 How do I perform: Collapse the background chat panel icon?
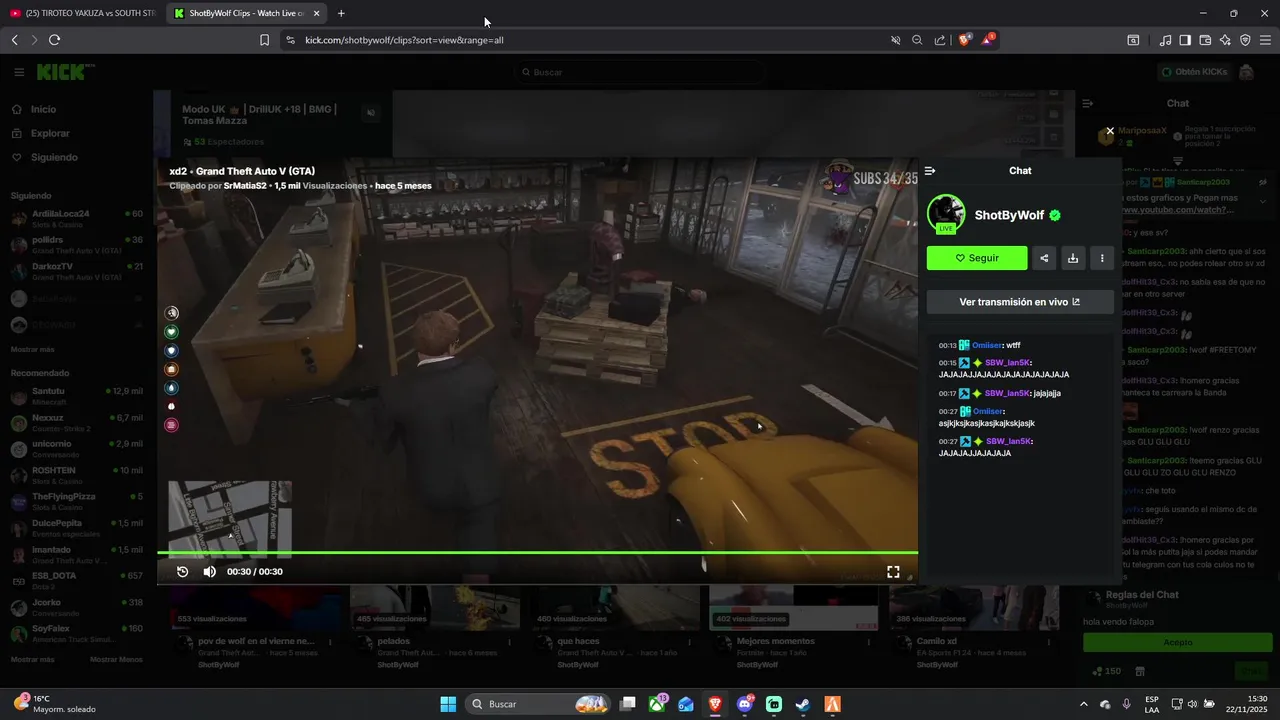point(1088,103)
